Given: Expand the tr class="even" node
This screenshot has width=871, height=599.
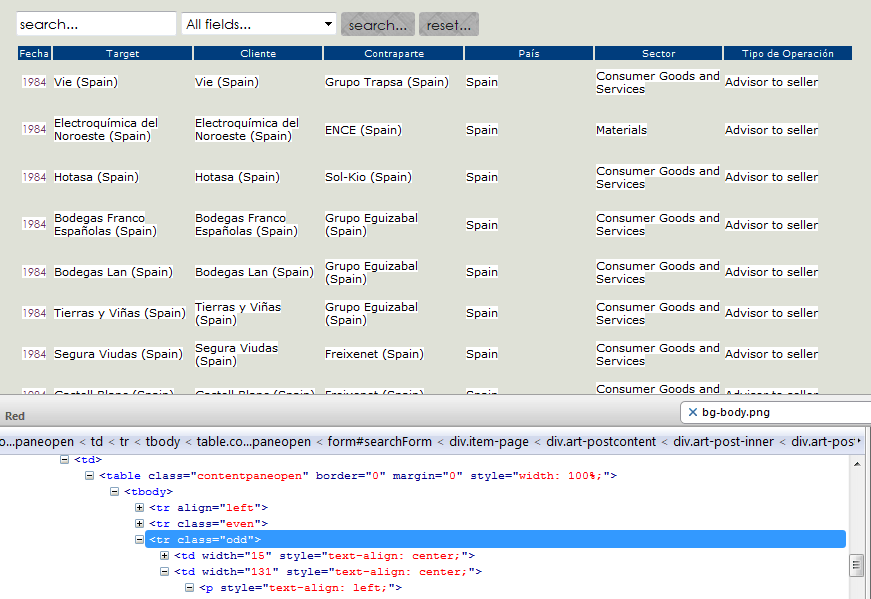Looking at the screenshot, I should coord(139,523).
